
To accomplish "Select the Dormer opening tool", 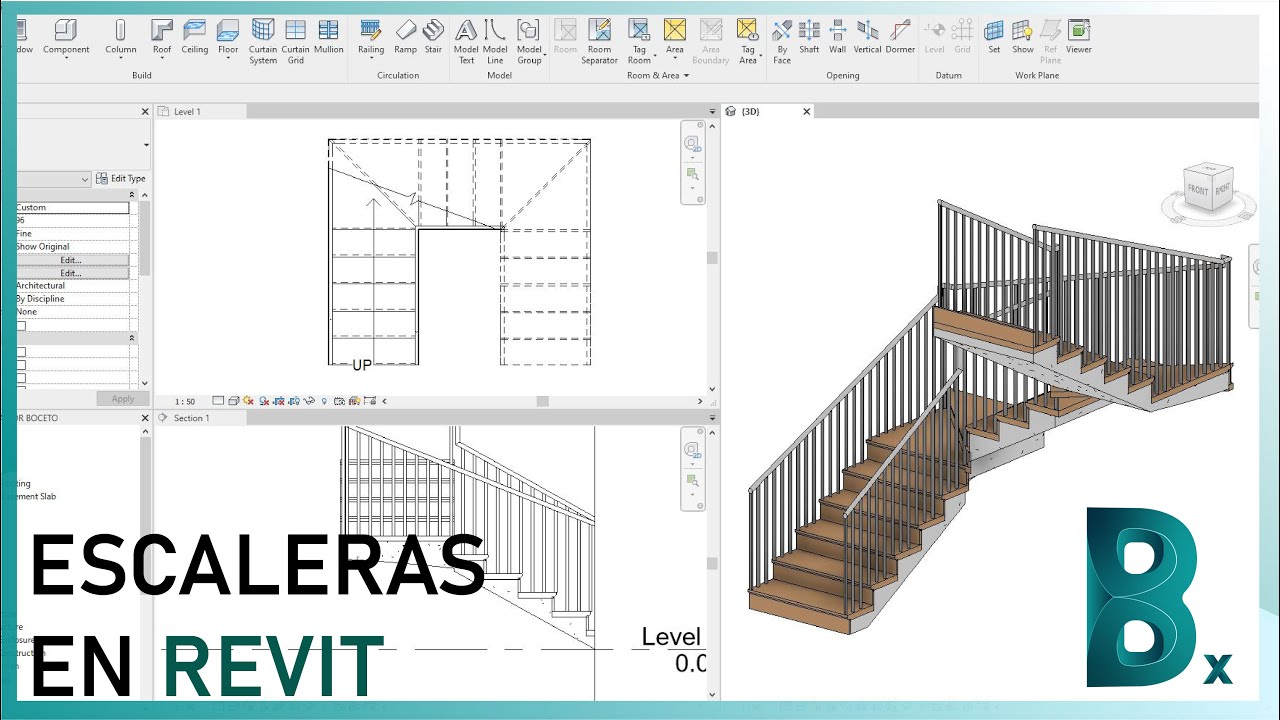I will coord(900,36).
